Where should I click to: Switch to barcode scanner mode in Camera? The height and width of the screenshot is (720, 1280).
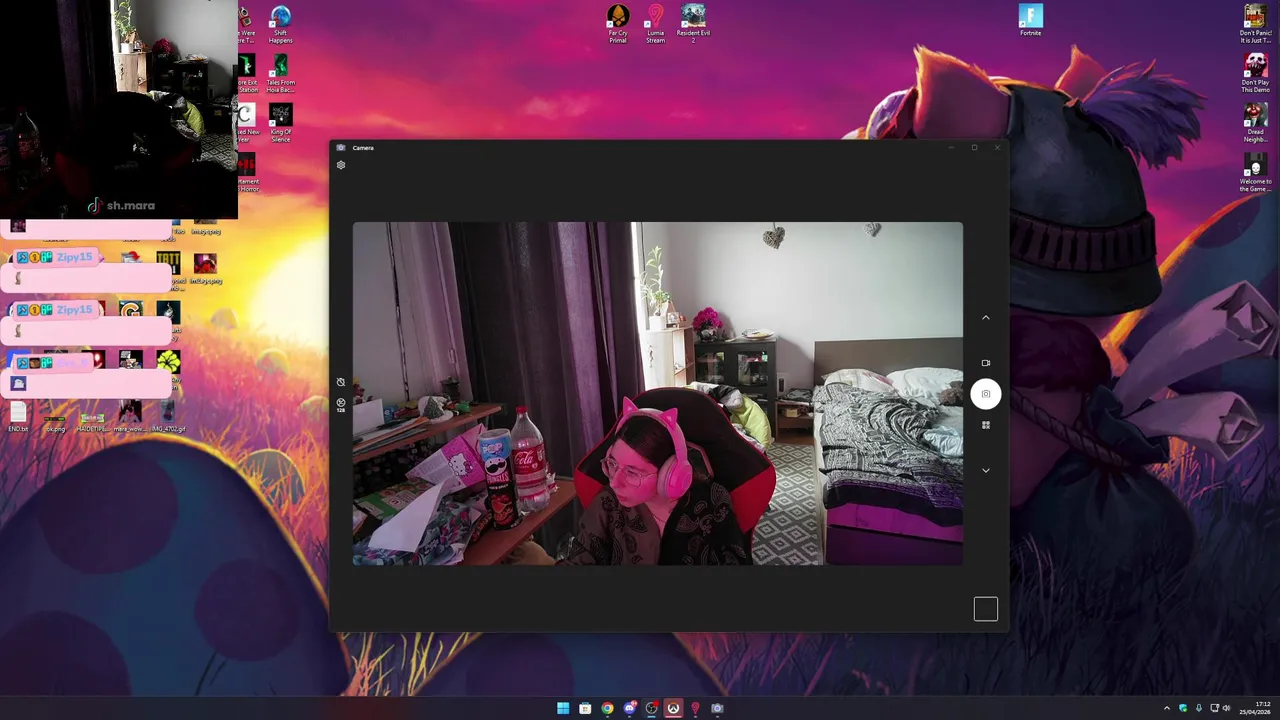985,425
